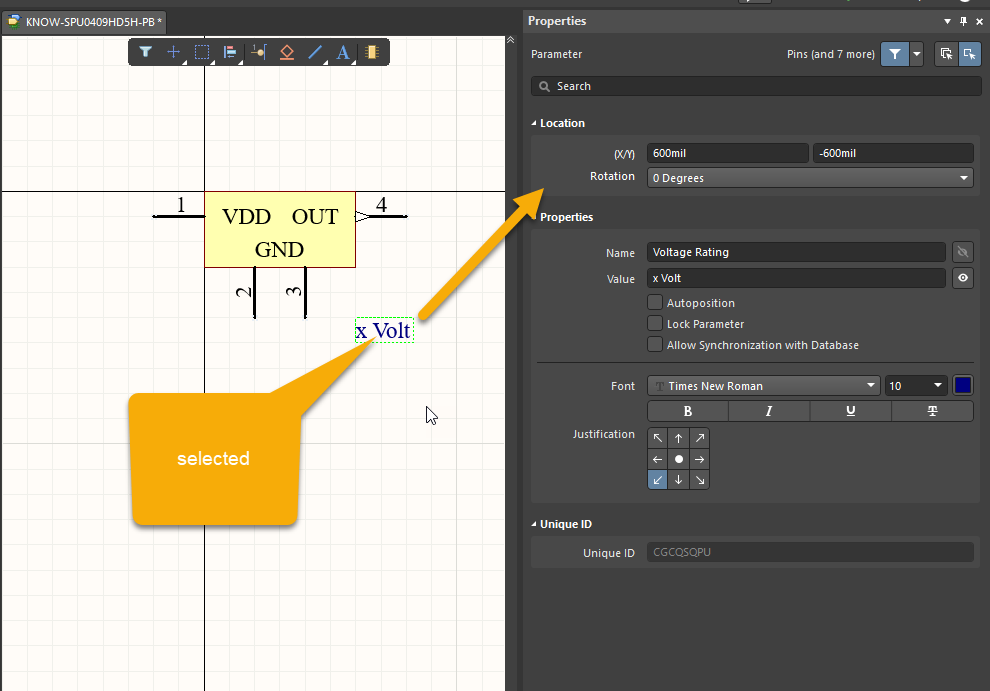
Task: Click the Properties panel filter funnel button
Action: point(895,54)
